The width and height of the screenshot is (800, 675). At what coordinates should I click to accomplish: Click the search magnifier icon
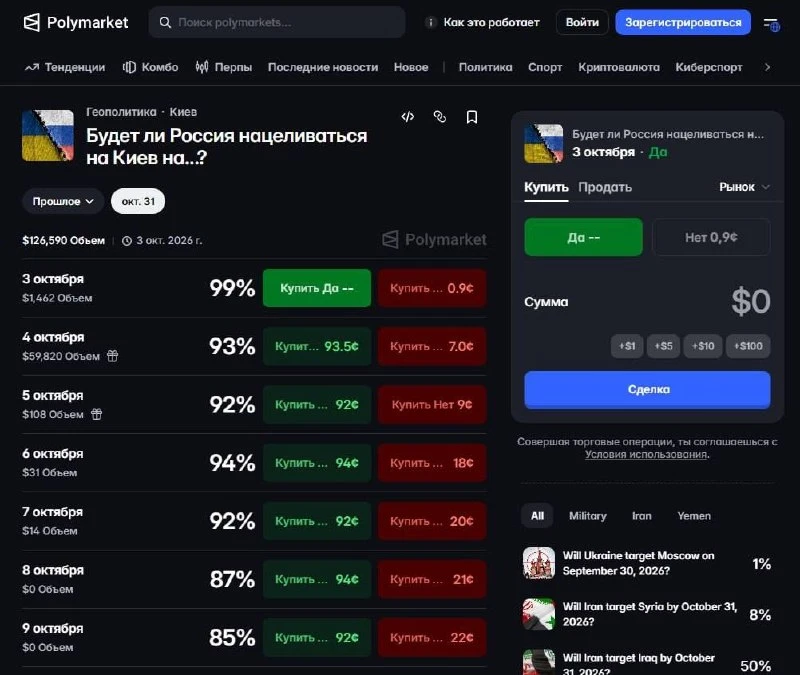pyautogui.click(x=165, y=22)
